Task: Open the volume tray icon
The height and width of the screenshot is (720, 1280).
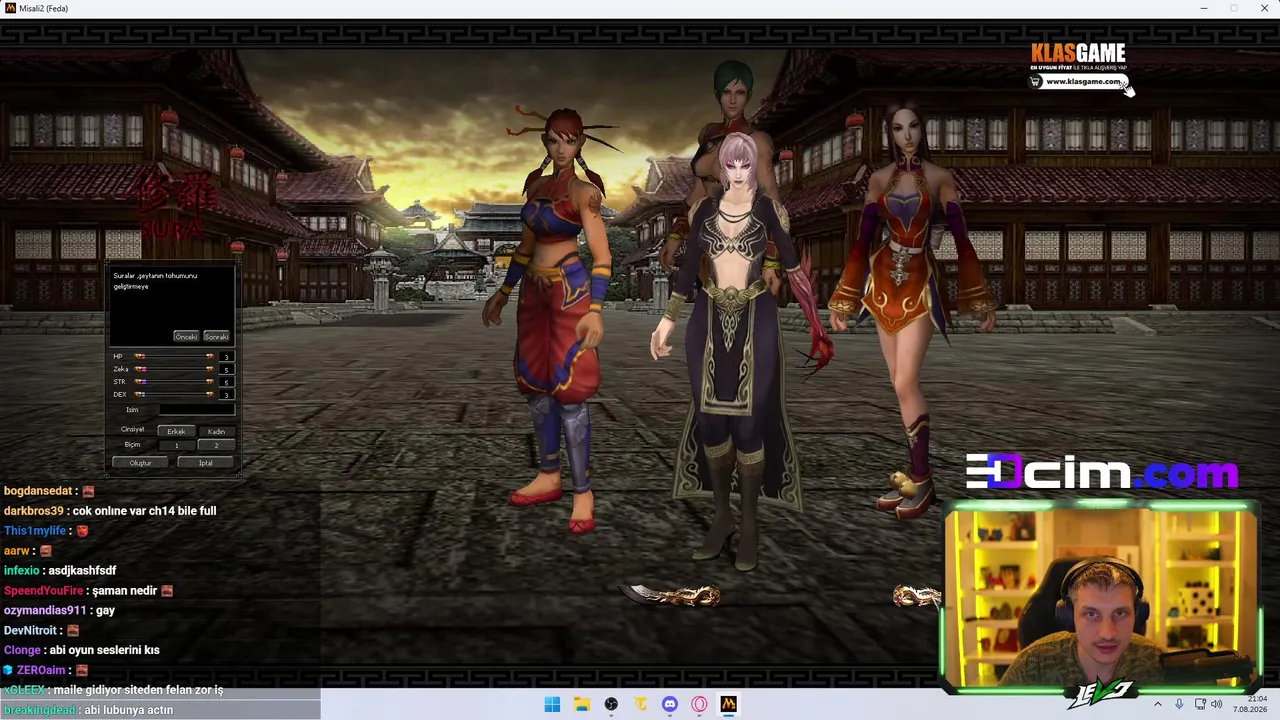Action: 1217,704
